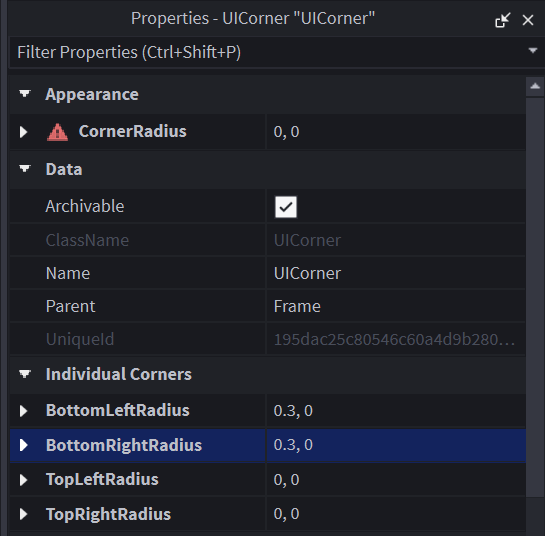Image resolution: width=545 pixels, height=536 pixels.
Task: Click the CornerRadius warning triangle icon
Action: (57, 132)
